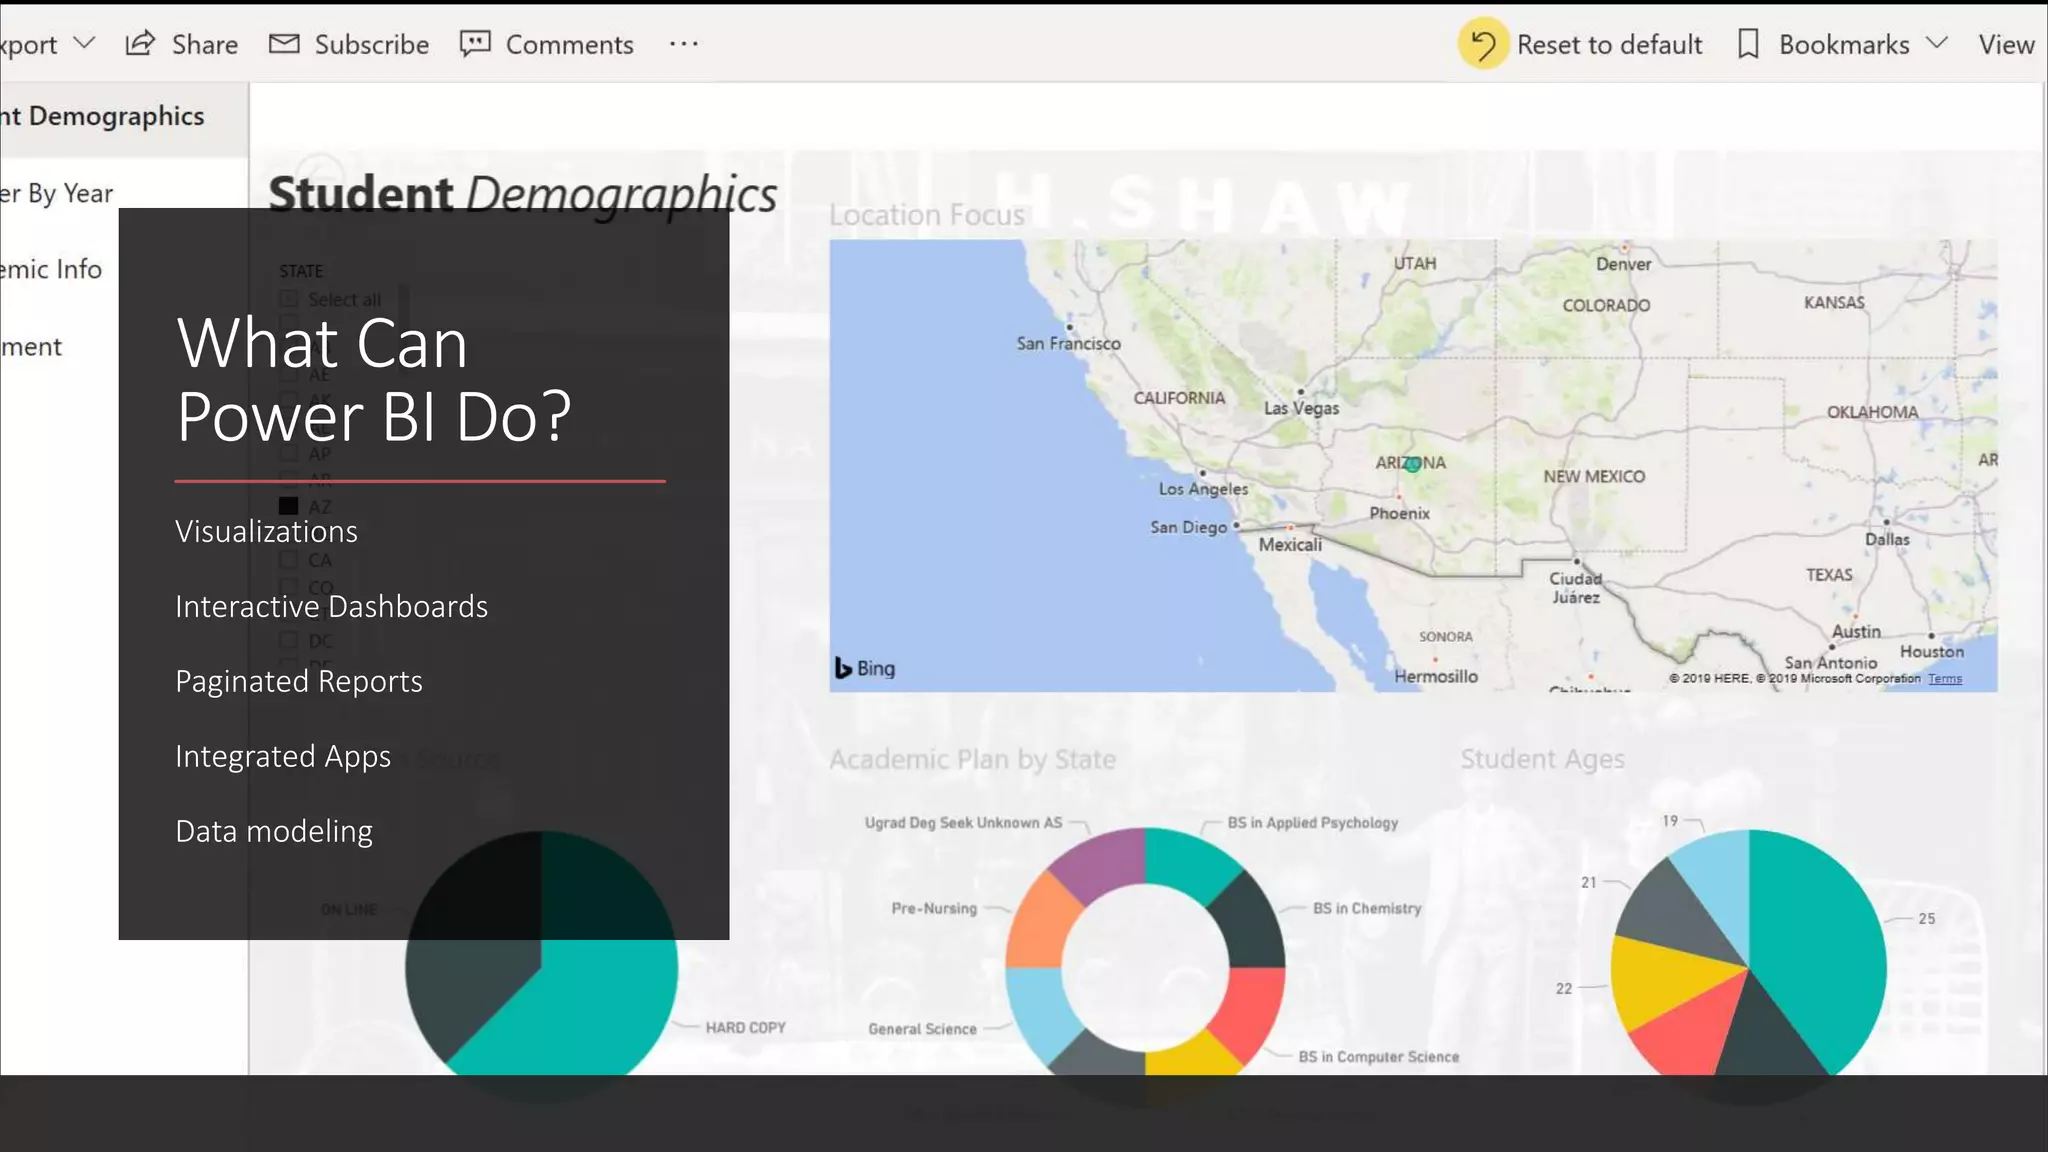Click the Denver label on map
This screenshot has height=1152, width=2048.
(1623, 264)
